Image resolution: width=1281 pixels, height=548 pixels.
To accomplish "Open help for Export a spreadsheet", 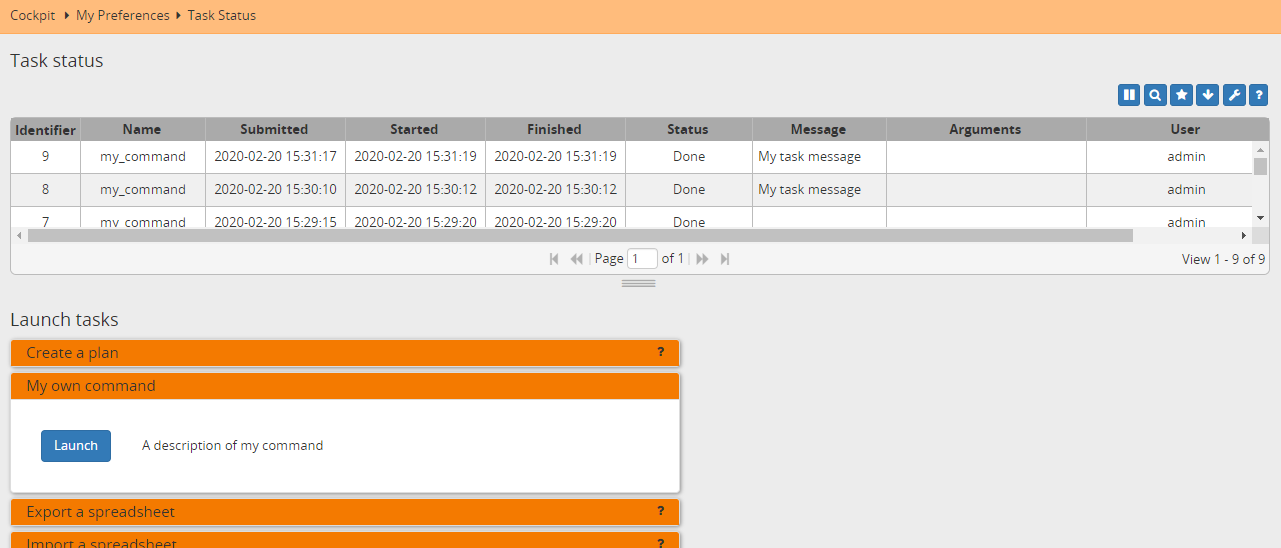I will (660, 511).
